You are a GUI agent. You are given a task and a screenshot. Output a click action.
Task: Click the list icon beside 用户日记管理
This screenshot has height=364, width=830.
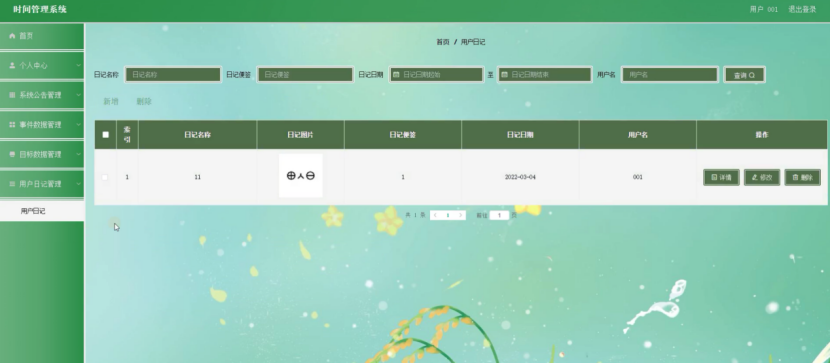12,184
